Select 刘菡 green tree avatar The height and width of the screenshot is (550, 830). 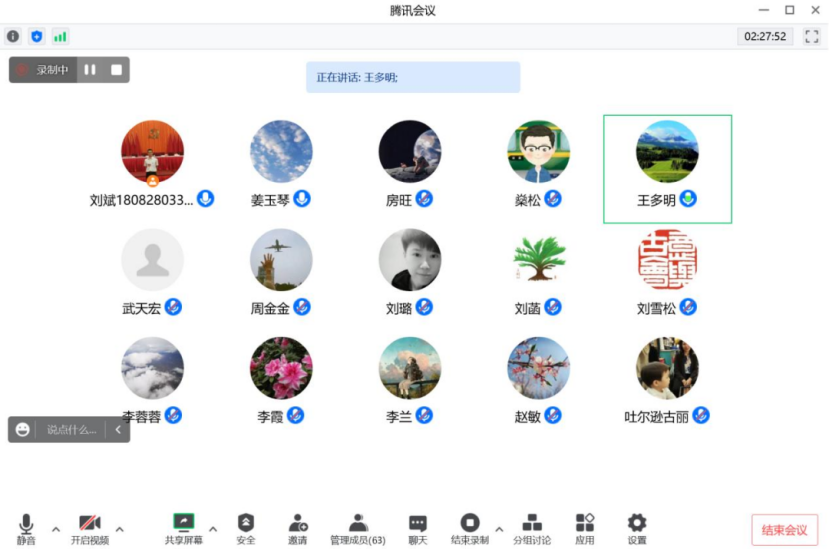click(538, 259)
